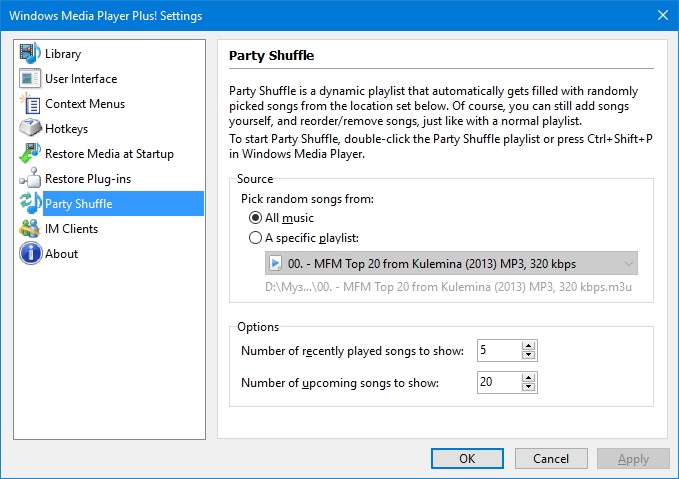Screen dimensions: 679x479
Task: Click 'Number of recently played songs to show' label
Action: pos(352,351)
